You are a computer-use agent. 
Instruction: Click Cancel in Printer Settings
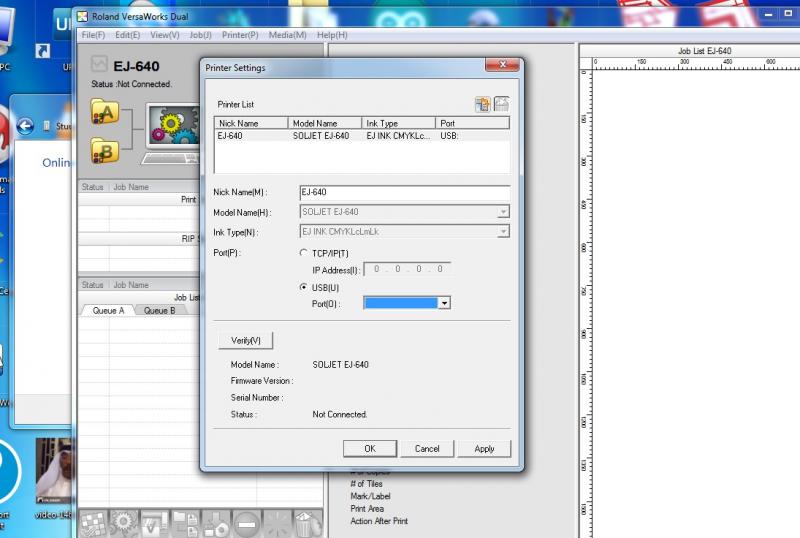tap(427, 449)
